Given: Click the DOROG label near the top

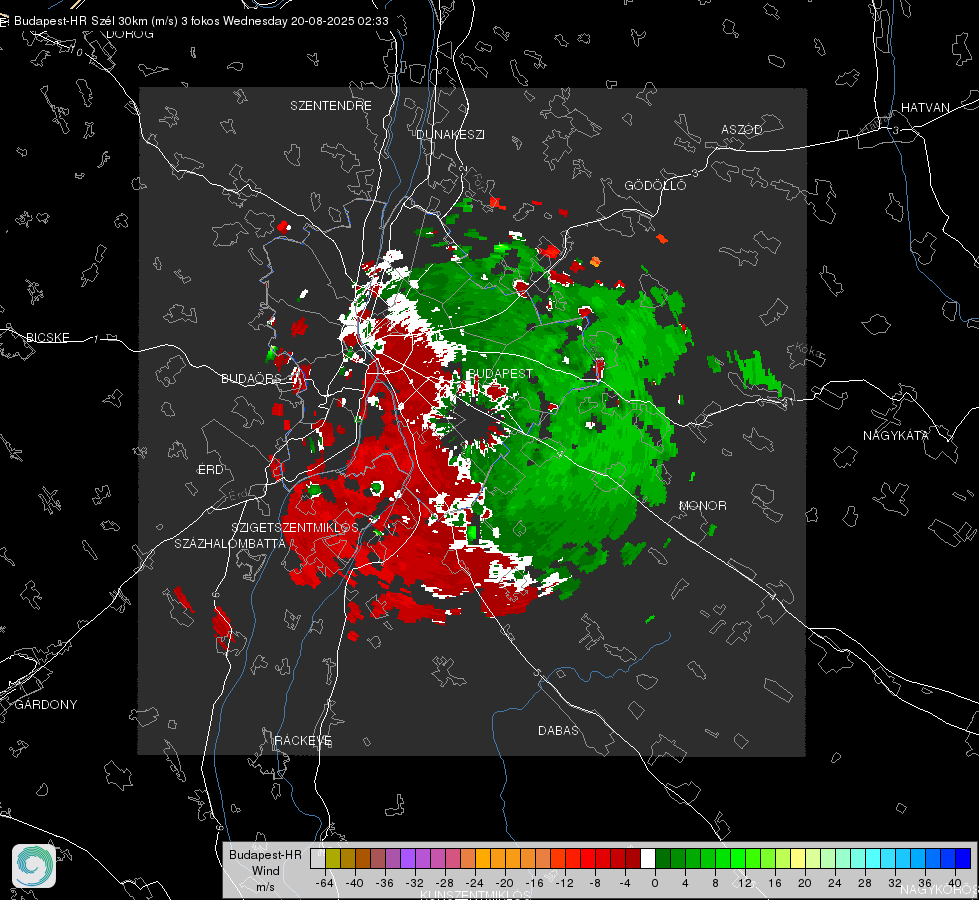Looking at the screenshot, I should coord(130,35).
